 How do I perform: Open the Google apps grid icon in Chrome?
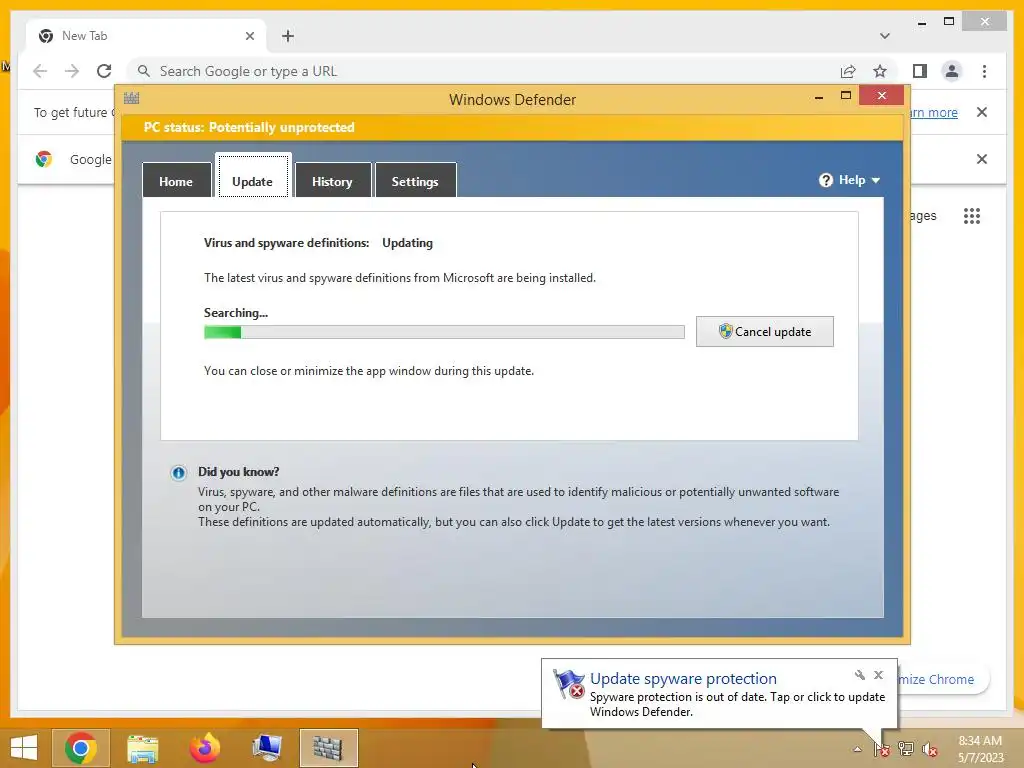(x=972, y=216)
